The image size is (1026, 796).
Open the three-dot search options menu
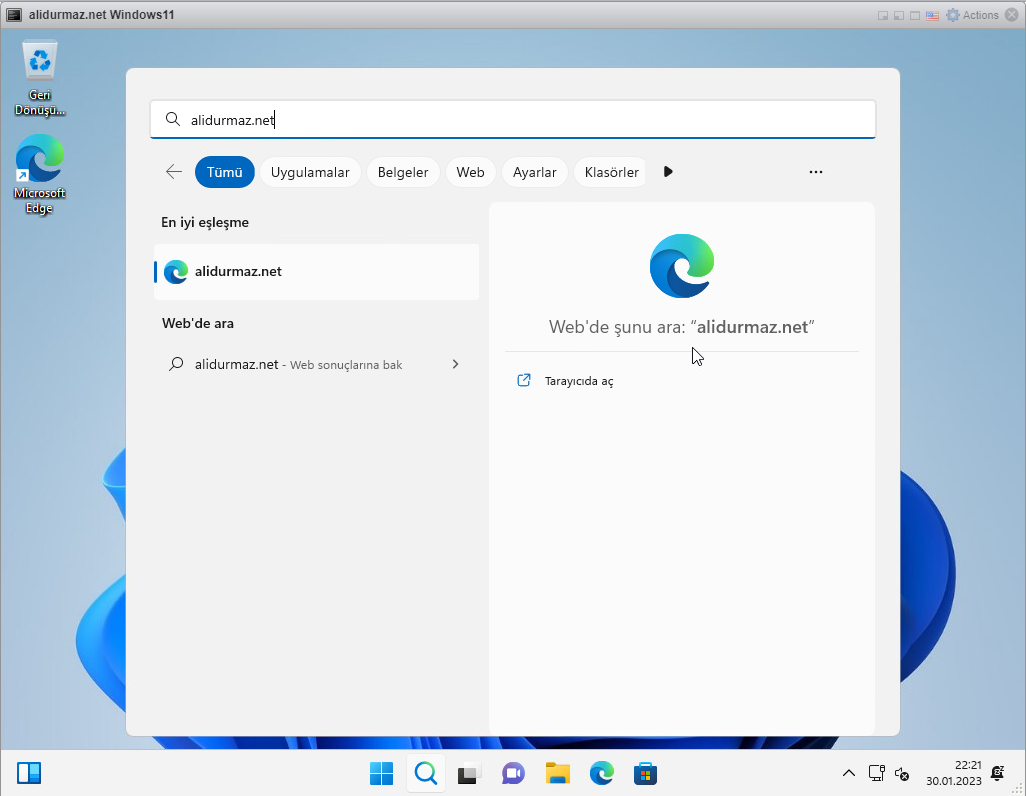[815, 172]
